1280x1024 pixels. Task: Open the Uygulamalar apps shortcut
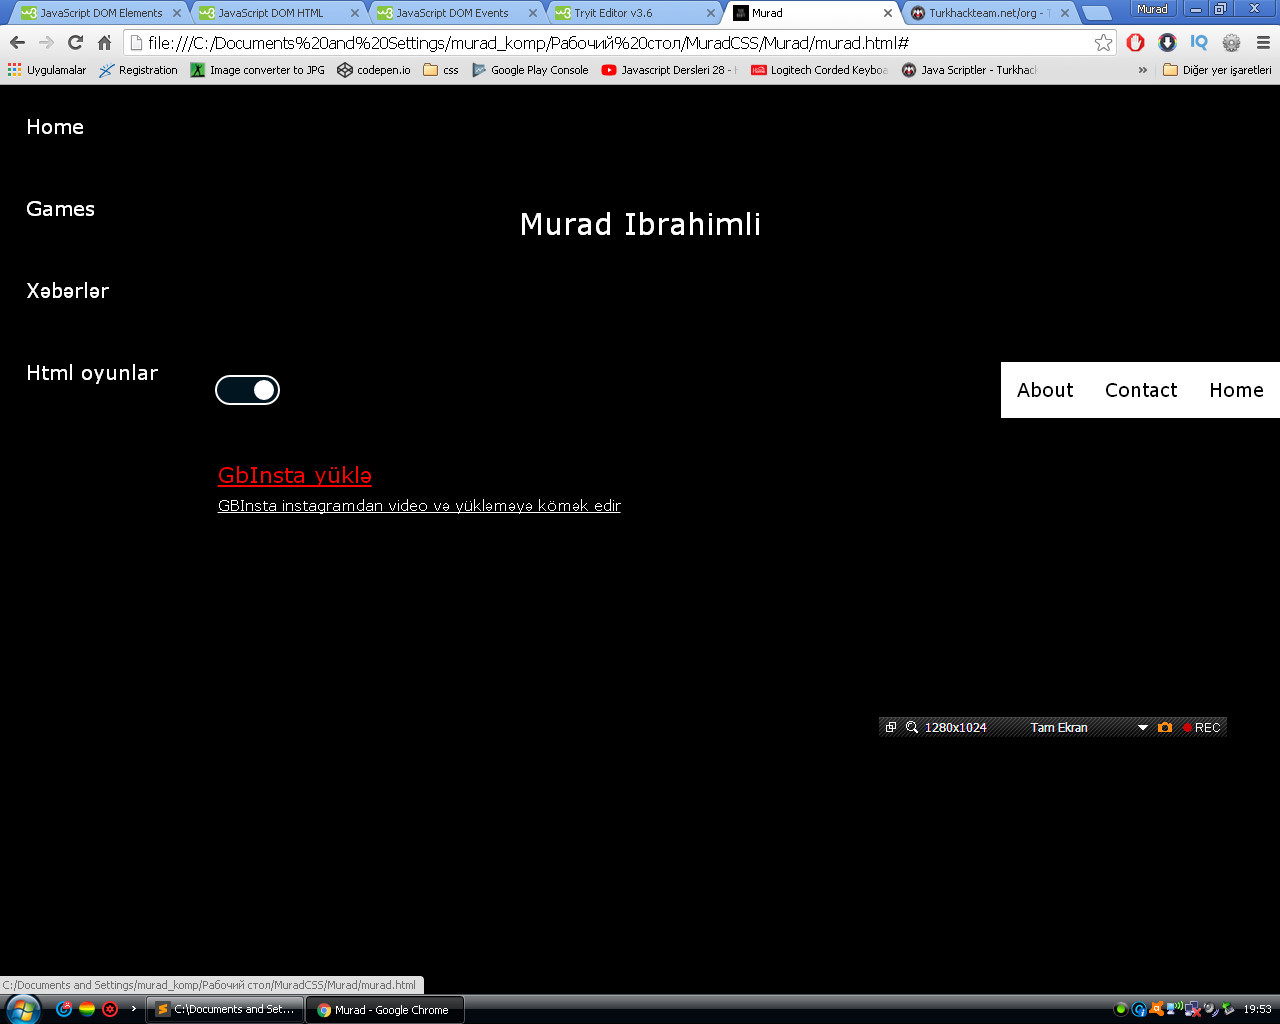[47, 70]
